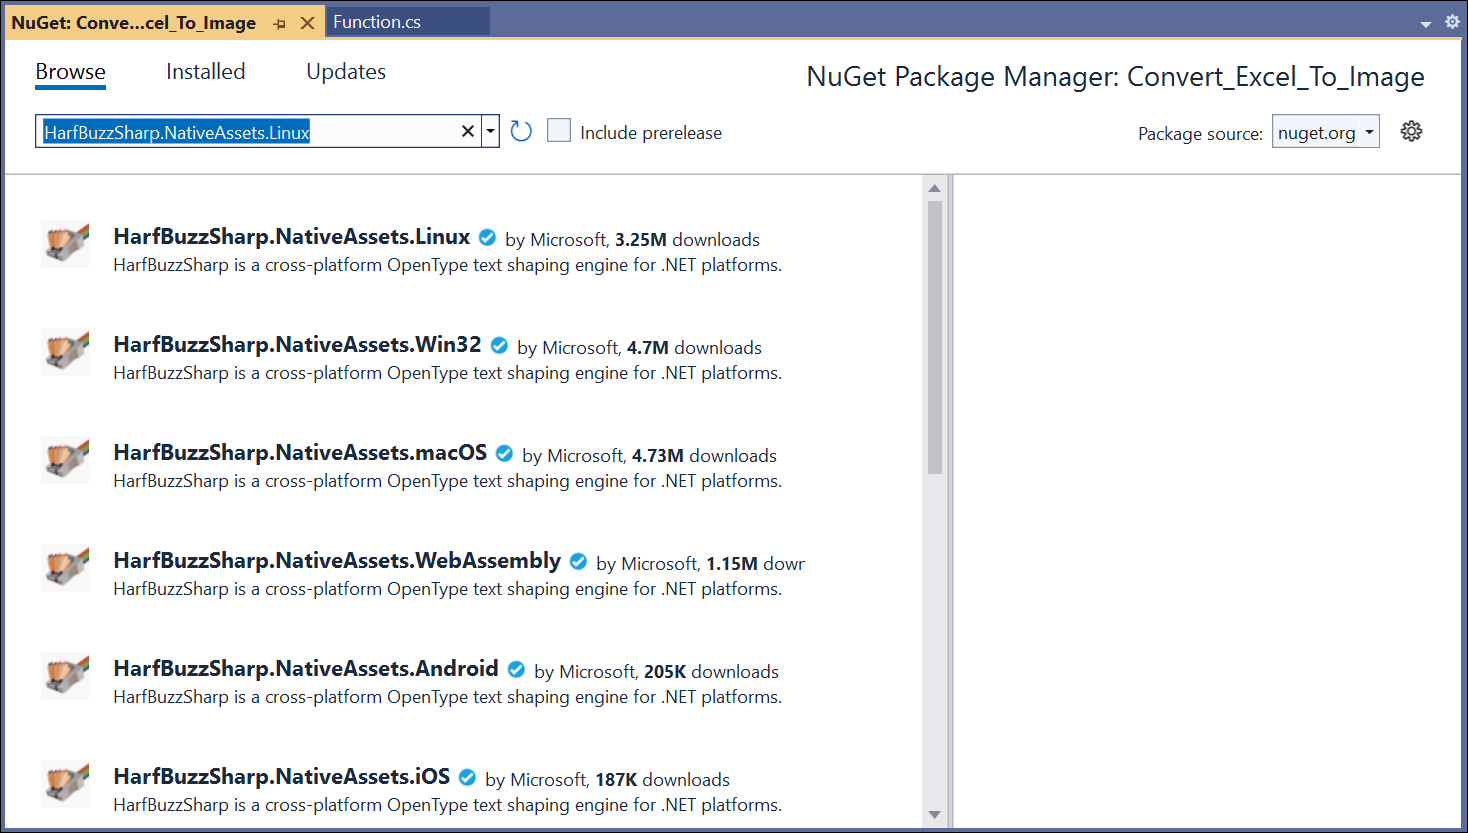Expand the search history dropdown arrow

[490, 131]
